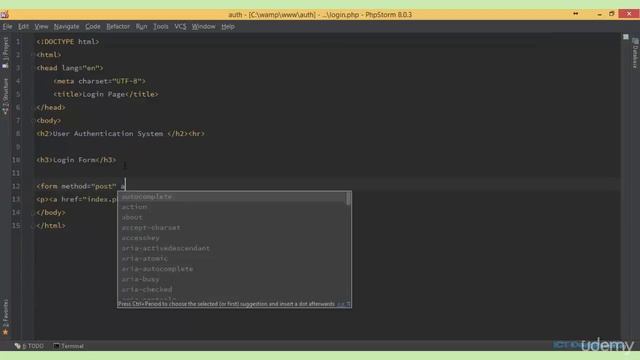Open the Edit menu
The image size is (640, 360).
[23, 27]
